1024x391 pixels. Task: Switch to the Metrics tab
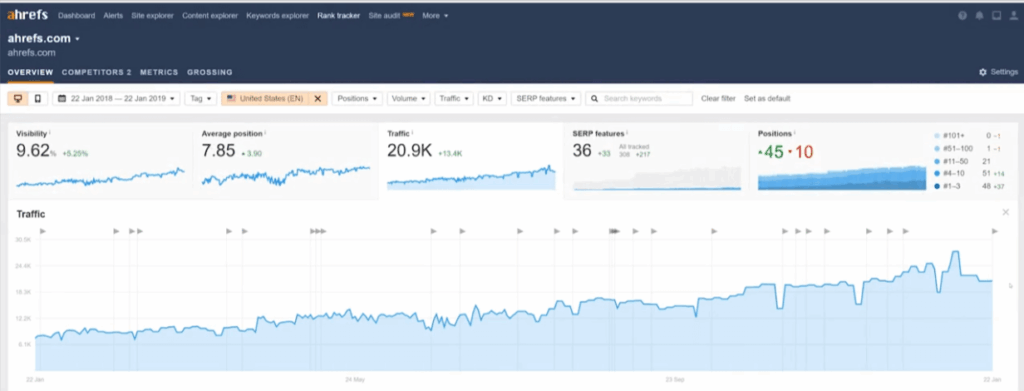pos(159,72)
